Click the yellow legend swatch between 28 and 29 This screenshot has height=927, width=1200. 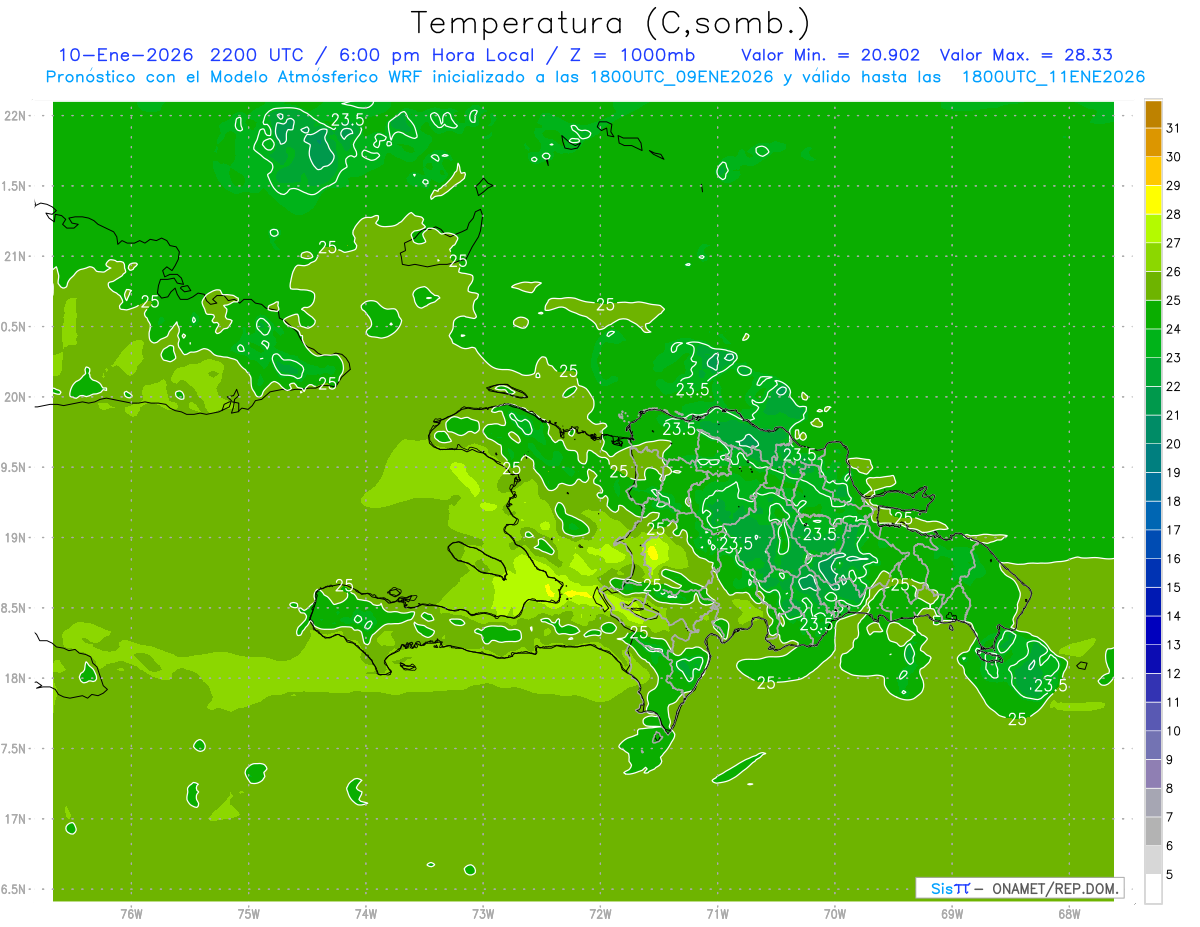(x=1153, y=201)
